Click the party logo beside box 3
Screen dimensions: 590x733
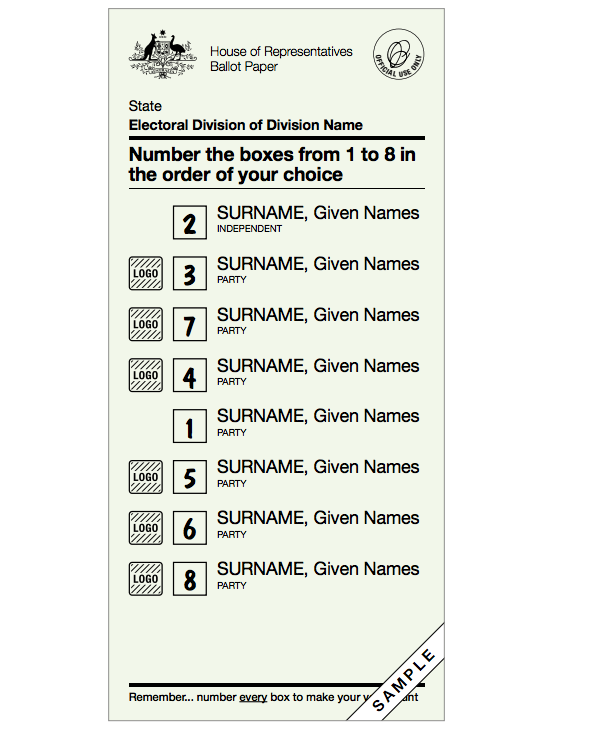click(x=146, y=273)
